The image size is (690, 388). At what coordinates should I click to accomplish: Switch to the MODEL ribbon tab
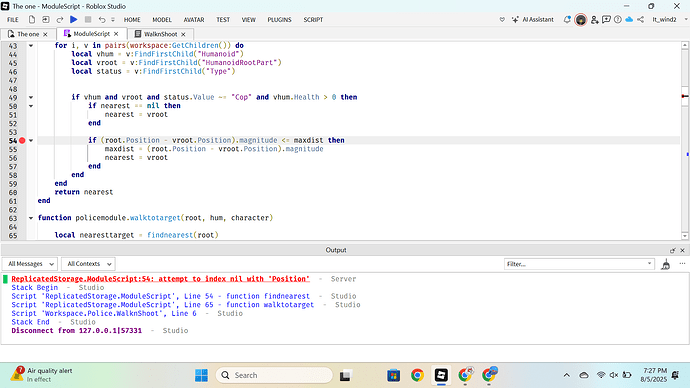point(162,20)
